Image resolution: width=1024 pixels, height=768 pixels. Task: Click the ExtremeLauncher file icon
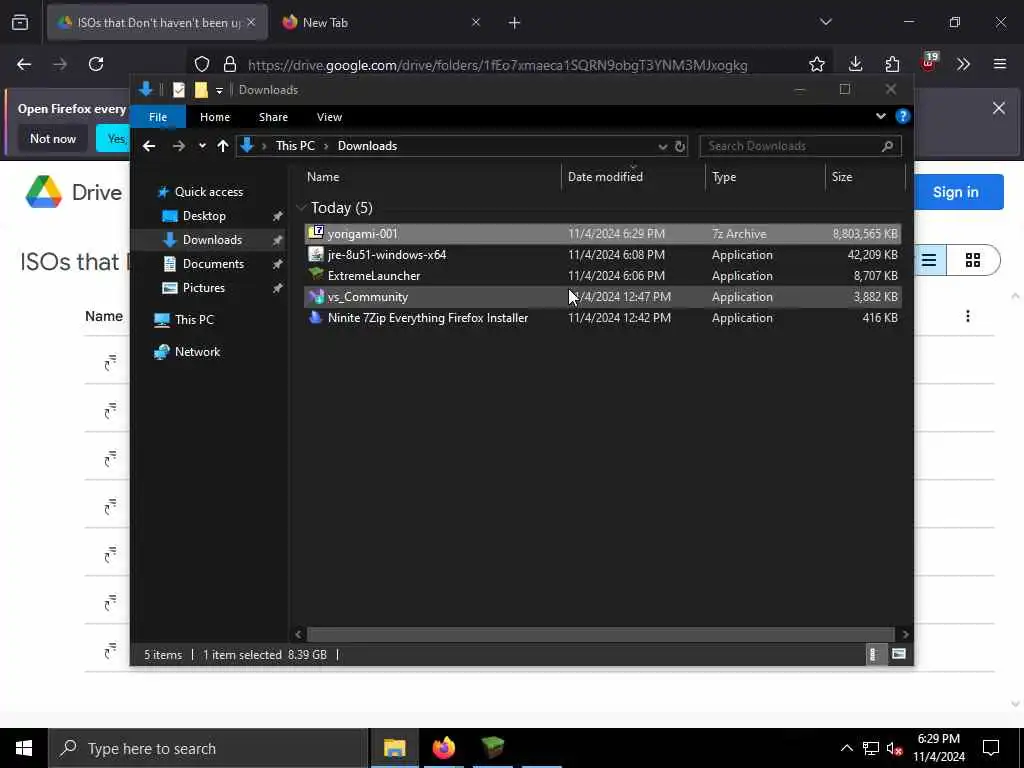(316, 275)
